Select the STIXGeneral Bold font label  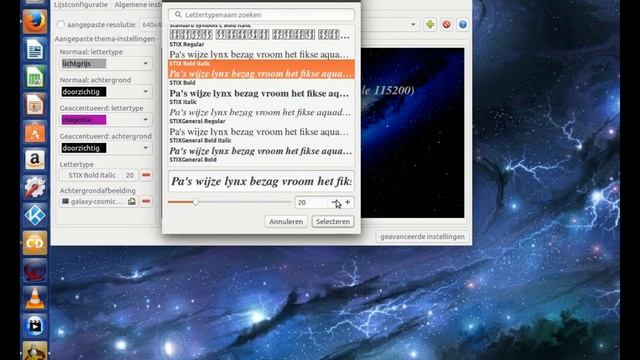tap(193, 160)
